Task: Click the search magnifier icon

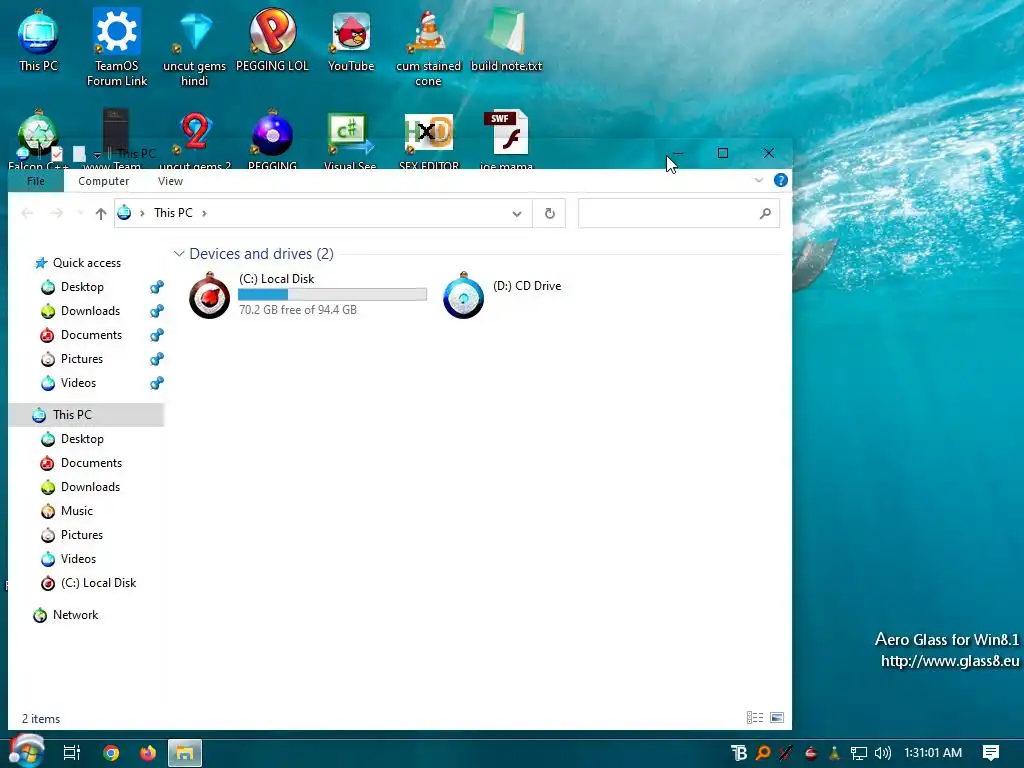Action: pyautogui.click(x=765, y=213)
